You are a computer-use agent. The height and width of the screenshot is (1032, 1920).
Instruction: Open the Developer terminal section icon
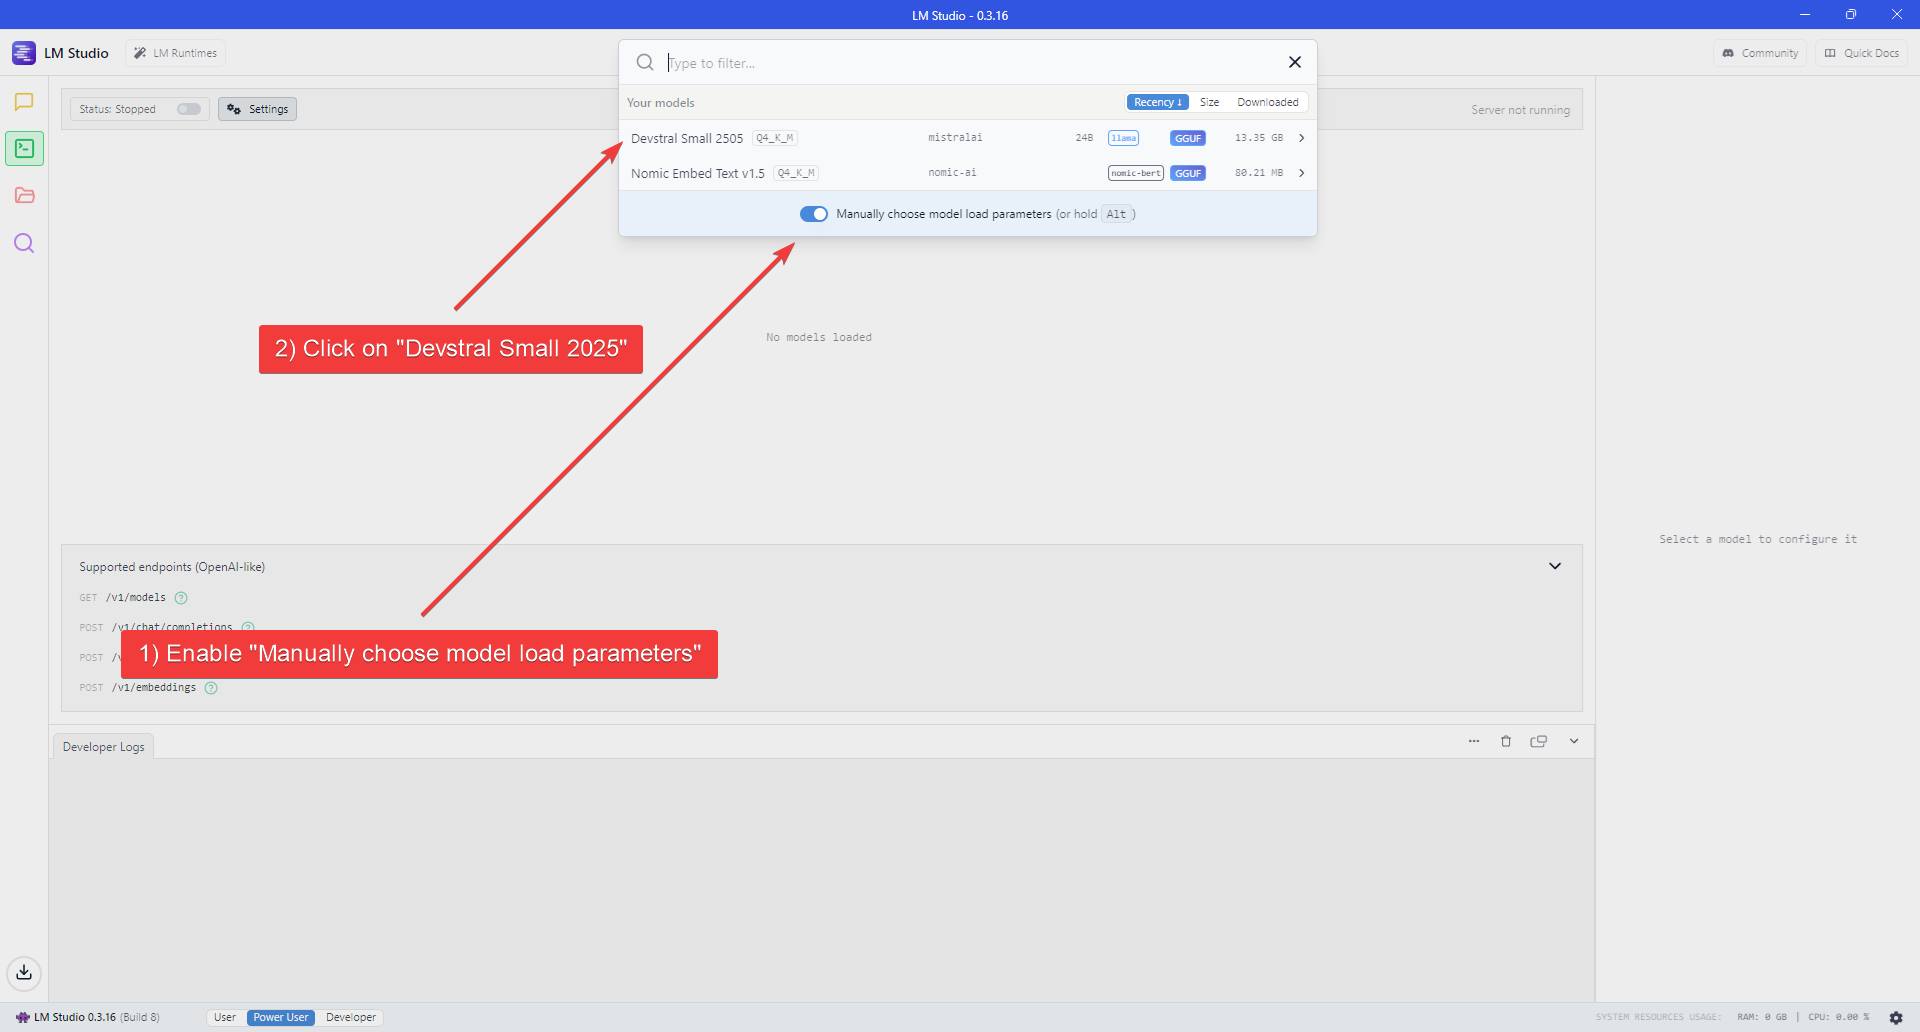pyautogui.click(x=24, y=149)
